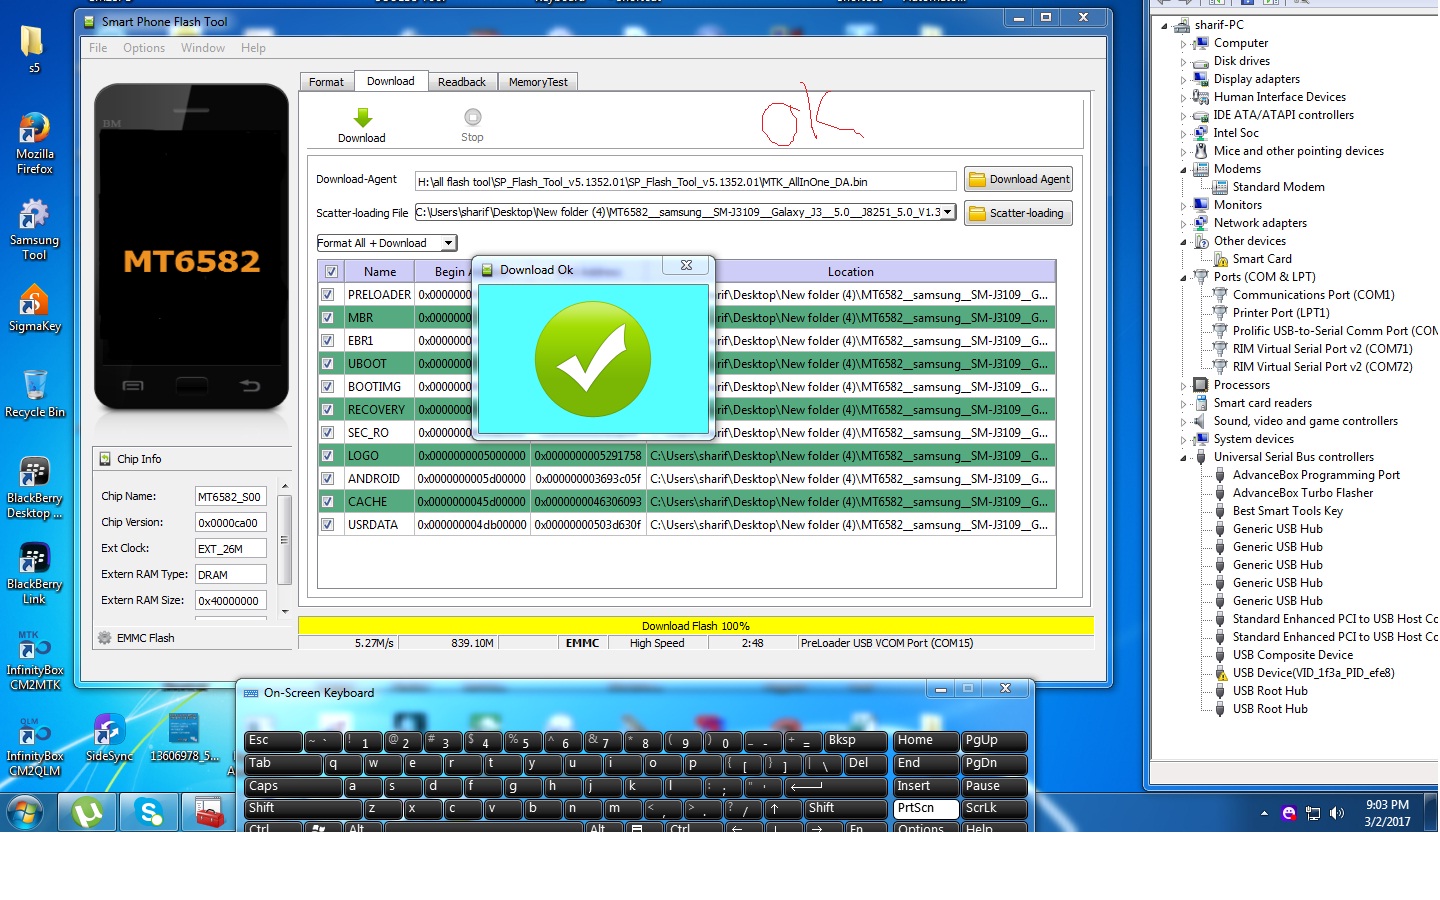Click the PrtScn key on On-Screen Keyboard
Viewport: 1440px width, 900px height.
click(925, 808)
